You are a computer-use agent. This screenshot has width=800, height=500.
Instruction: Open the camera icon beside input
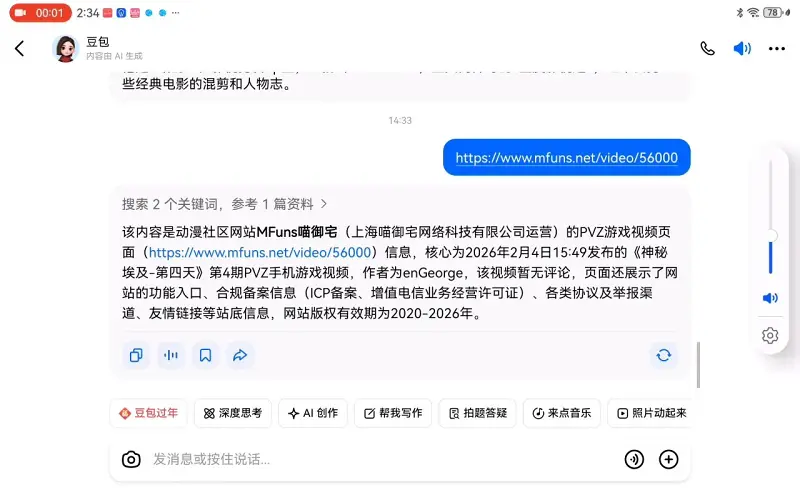pyautogui.click(x=131, y=459)
